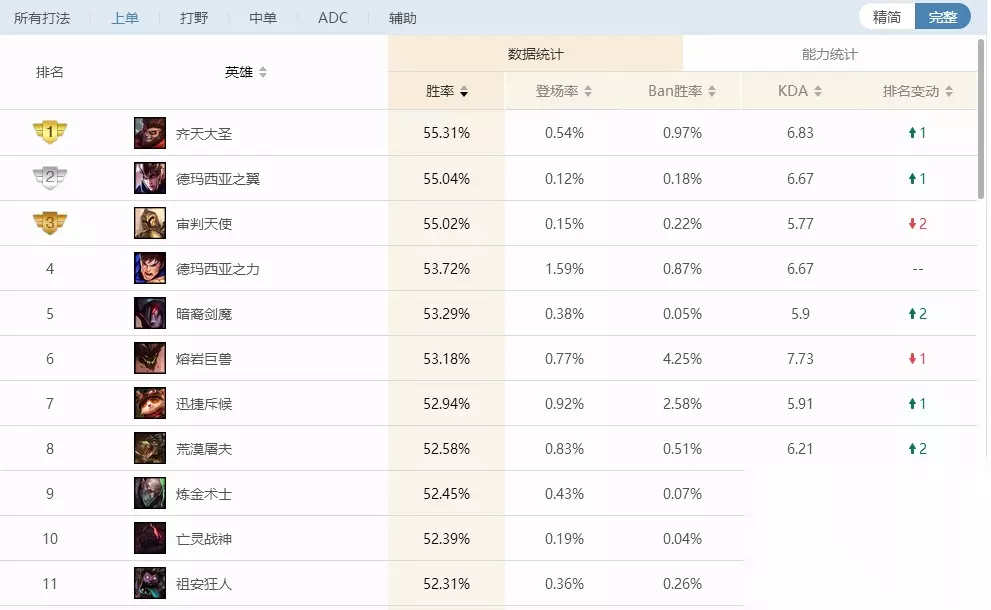Switch to 完整 view mode
The width and height of the screenshot is (991, 610).
942,17
